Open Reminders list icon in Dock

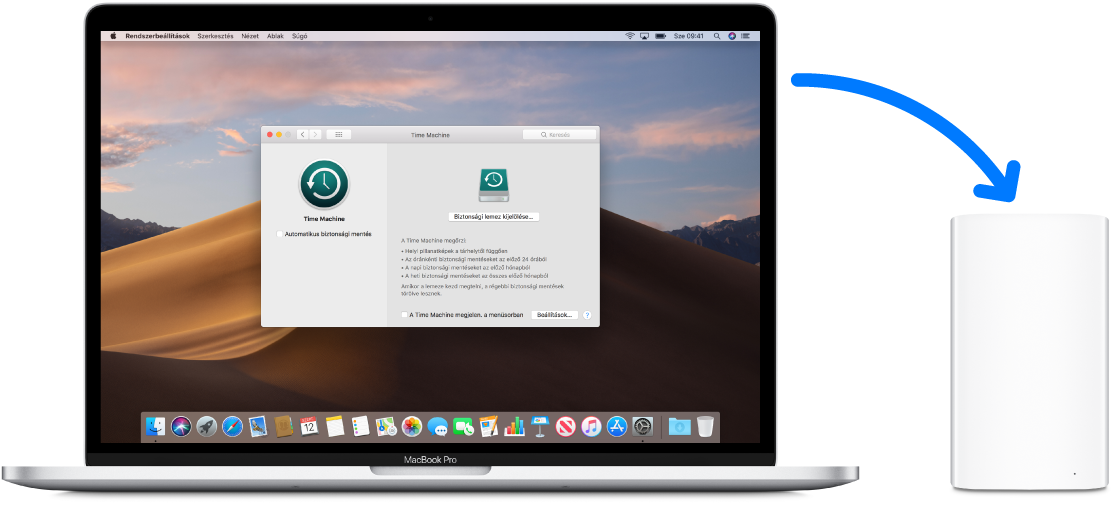(361, 427)
